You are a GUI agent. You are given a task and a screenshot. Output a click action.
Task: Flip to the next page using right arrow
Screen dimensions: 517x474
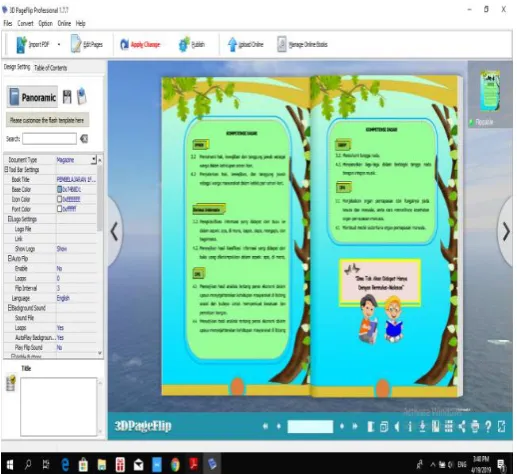tap(506, 231)
